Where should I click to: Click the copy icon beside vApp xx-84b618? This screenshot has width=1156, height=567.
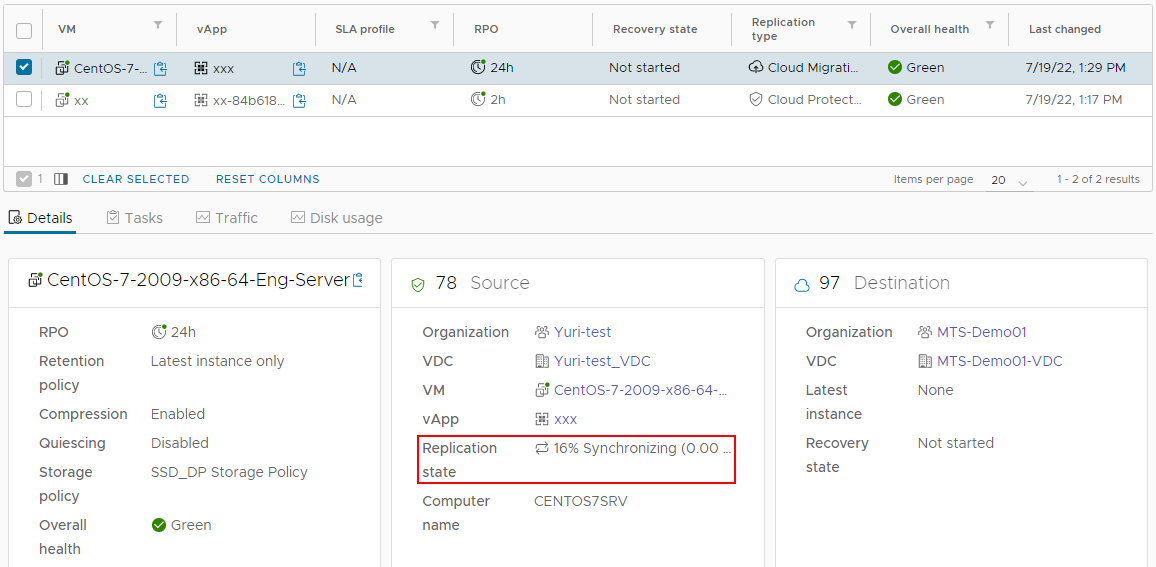299,100
